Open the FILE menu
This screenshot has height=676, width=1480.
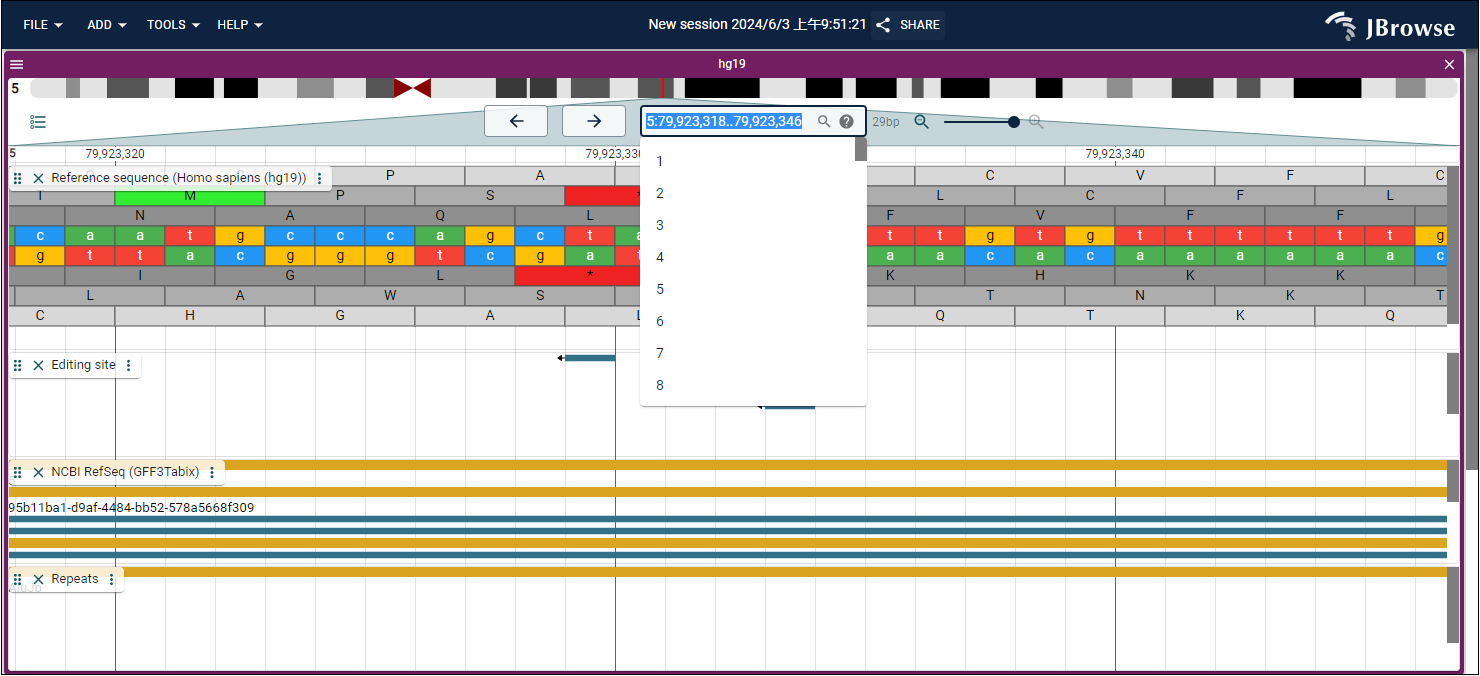tap(43, 25)
